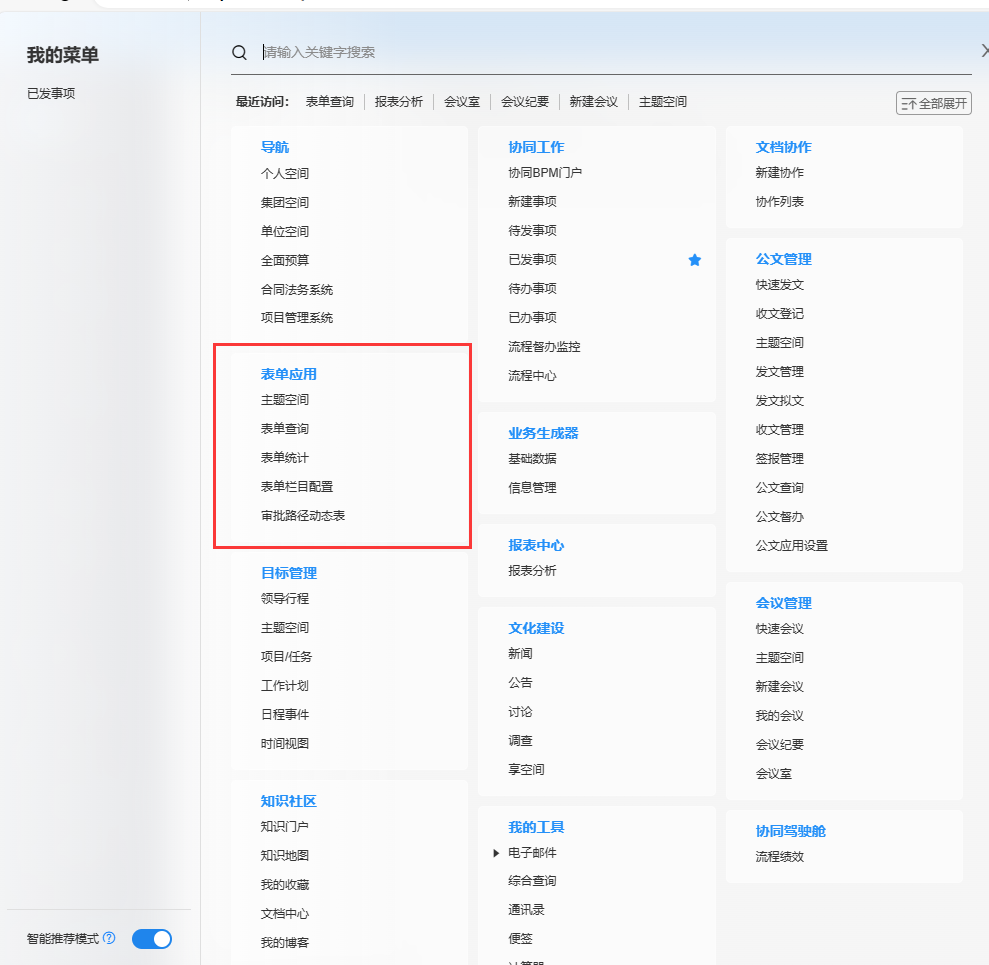Open 知识地图 in 知识社区
The height and width of the screenshot is (965, 989).
pyautogui.click(x=285, y=856)
